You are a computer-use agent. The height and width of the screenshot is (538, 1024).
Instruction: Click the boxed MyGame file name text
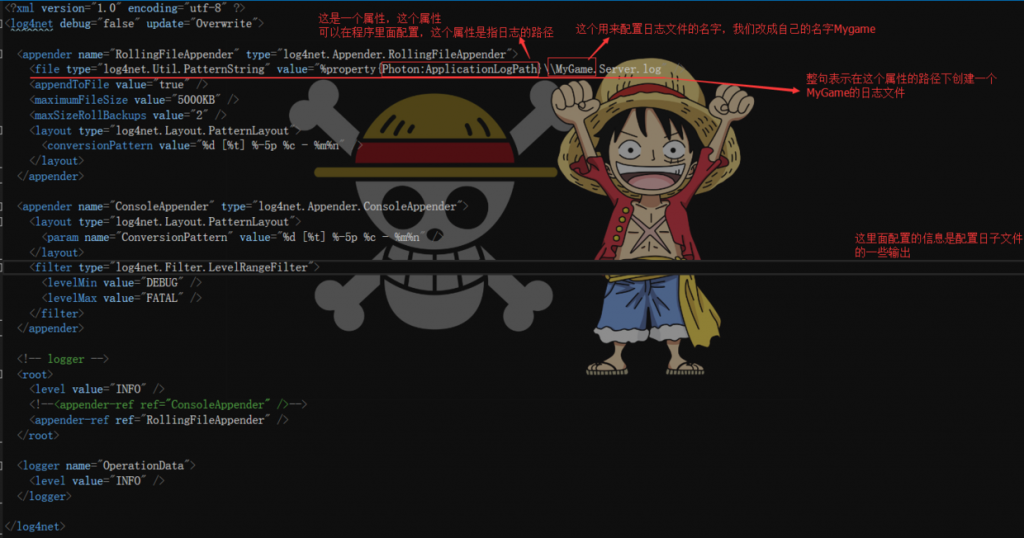574,69
